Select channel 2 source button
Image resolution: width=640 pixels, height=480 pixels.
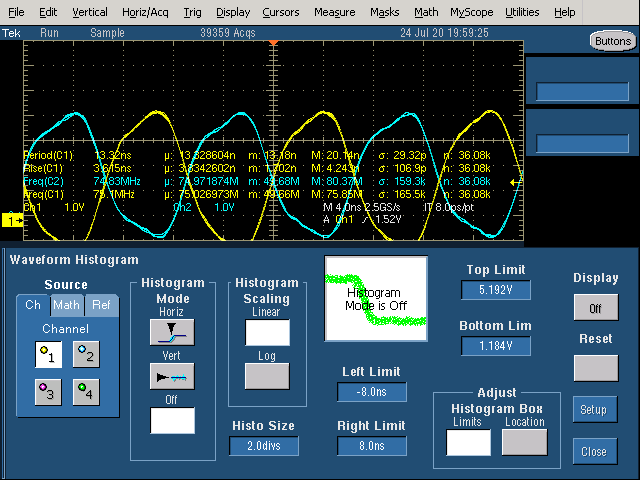coord(86,352)
